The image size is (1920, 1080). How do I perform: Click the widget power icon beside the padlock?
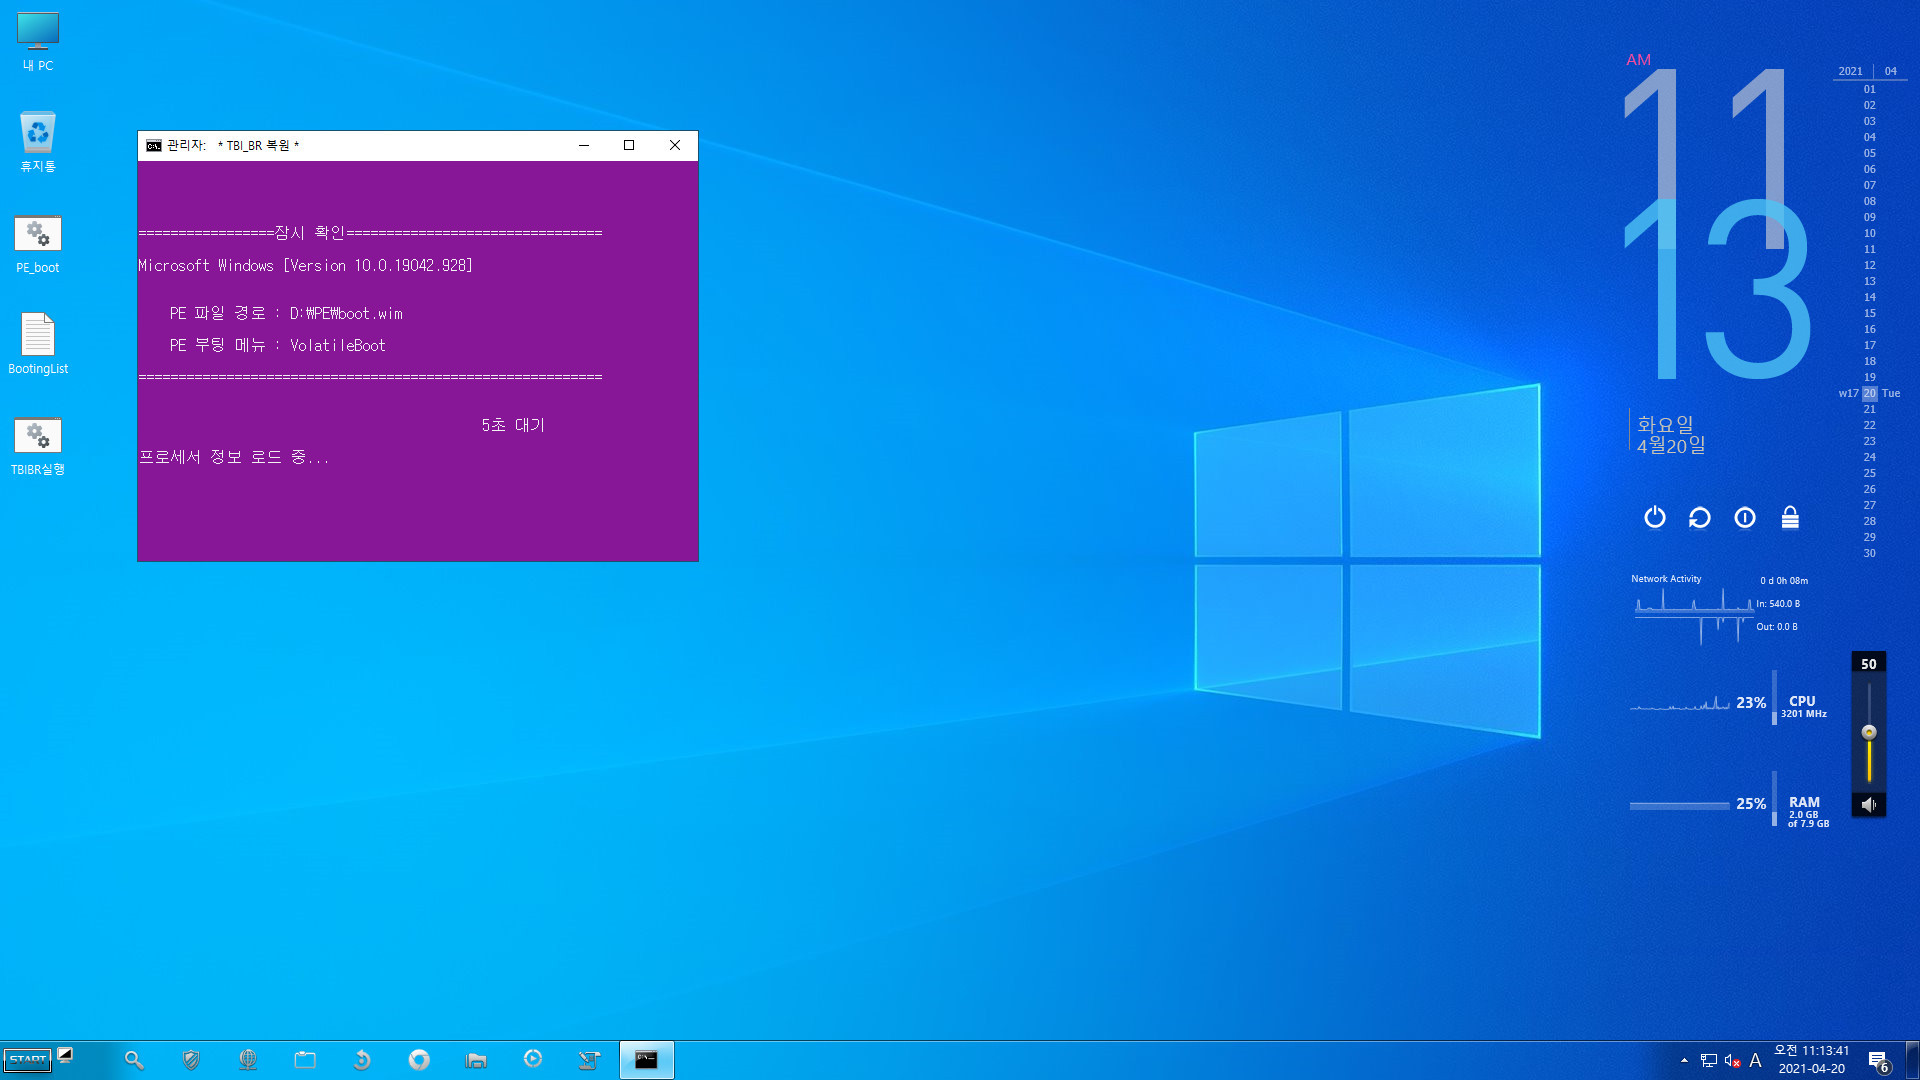[1745, 517]
